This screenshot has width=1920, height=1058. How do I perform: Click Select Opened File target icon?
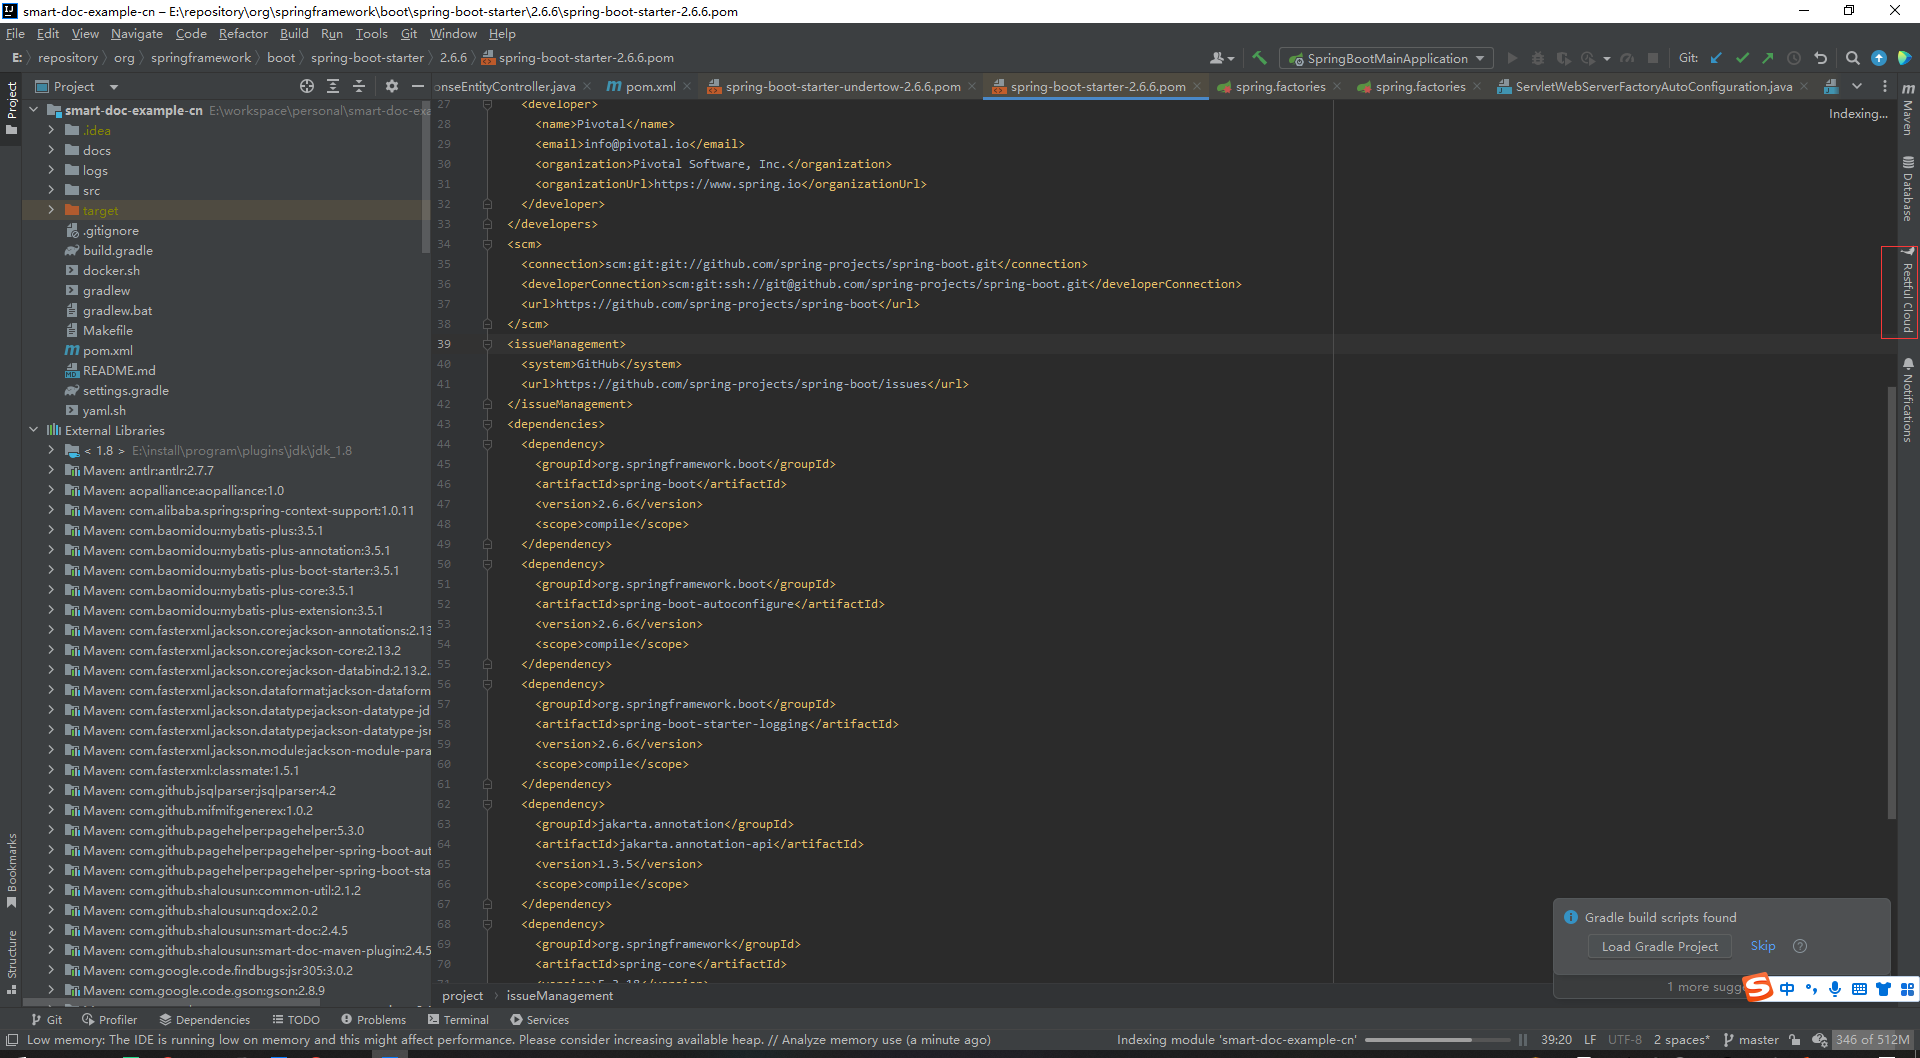click(307, 87)
